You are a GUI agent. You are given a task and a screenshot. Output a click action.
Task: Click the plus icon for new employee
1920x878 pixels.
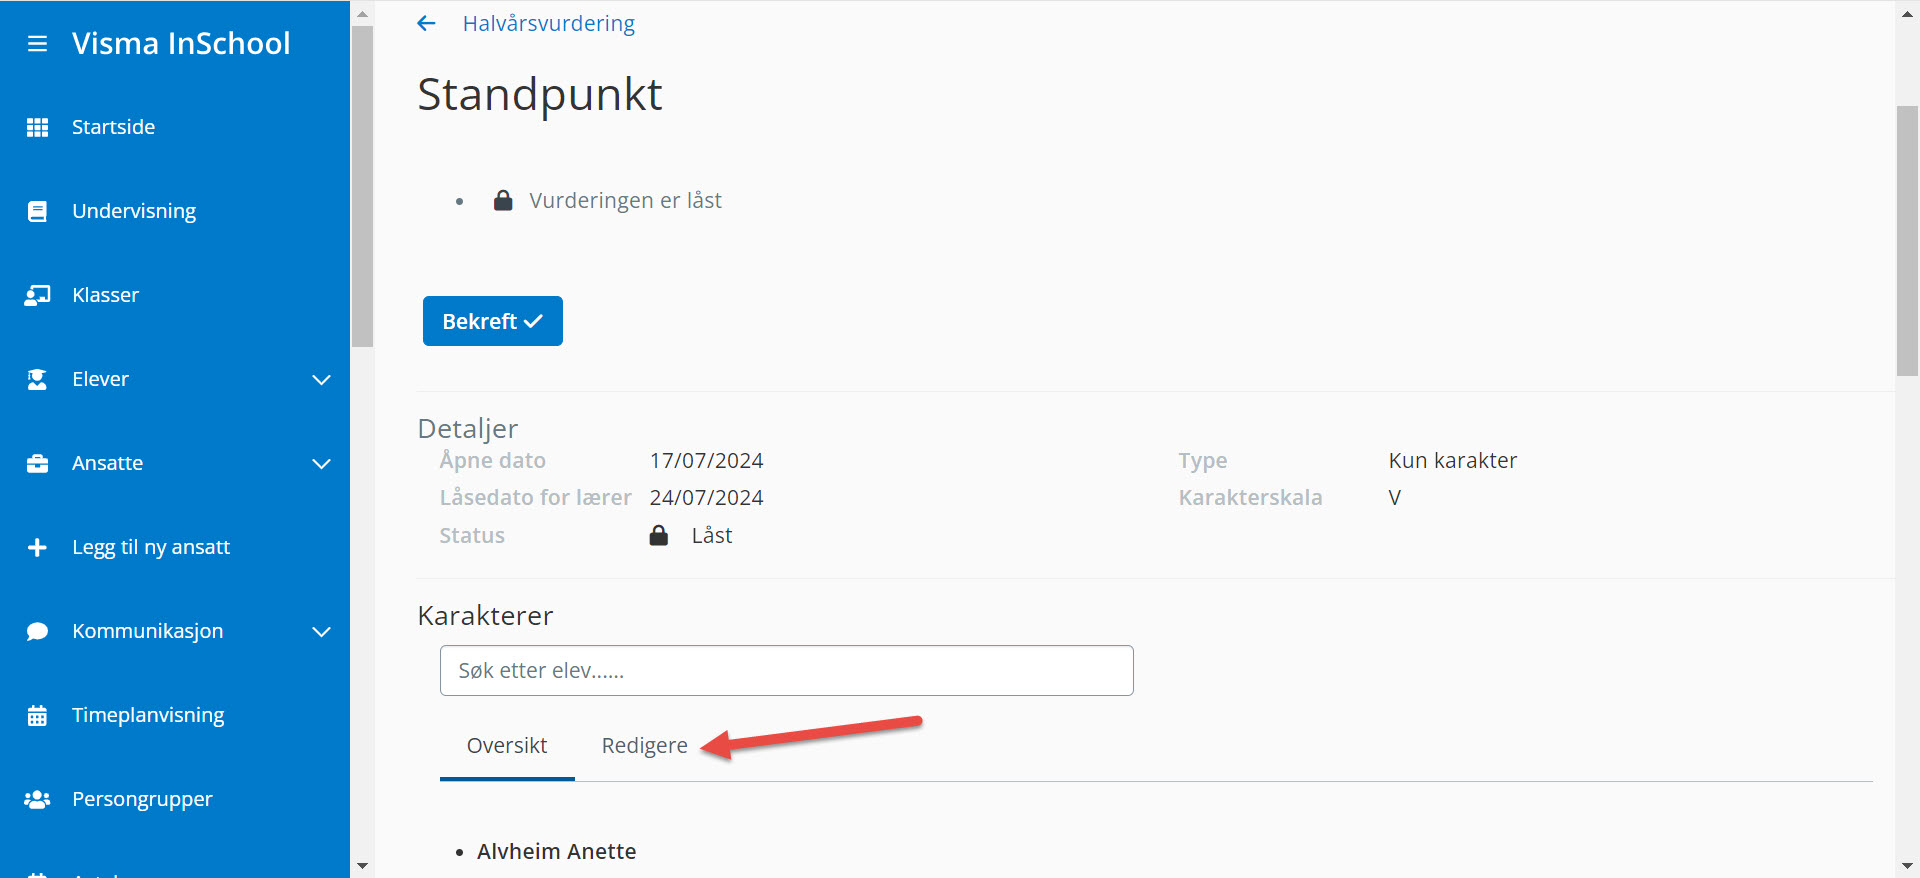(x=37, y=547)
